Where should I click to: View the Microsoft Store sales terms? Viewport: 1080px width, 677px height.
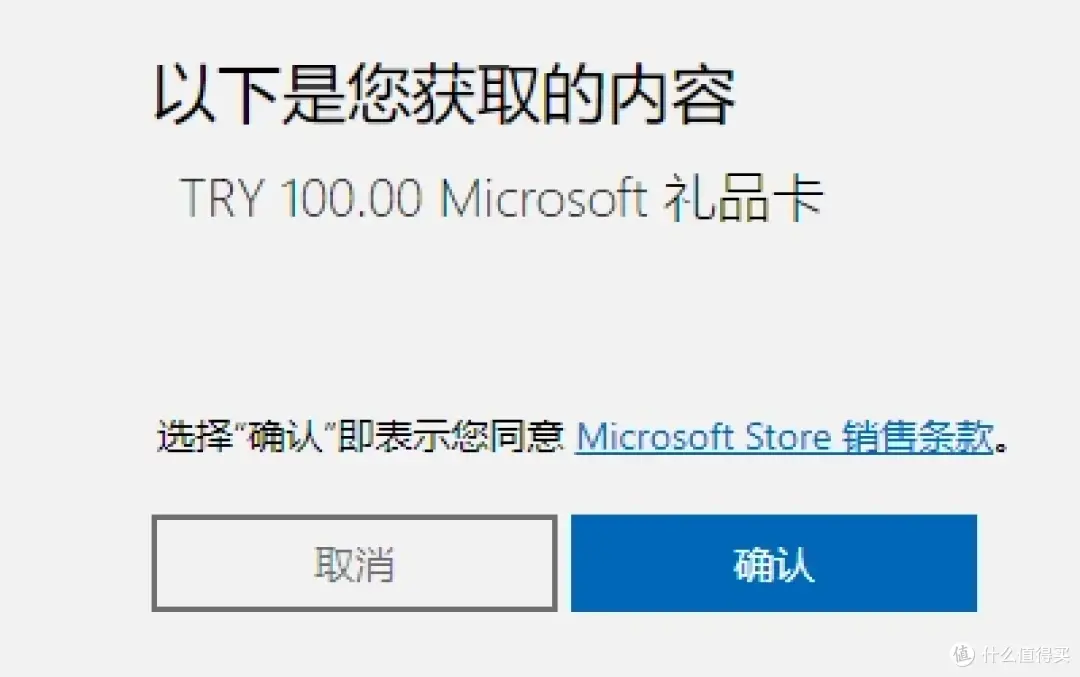(785, 437)
